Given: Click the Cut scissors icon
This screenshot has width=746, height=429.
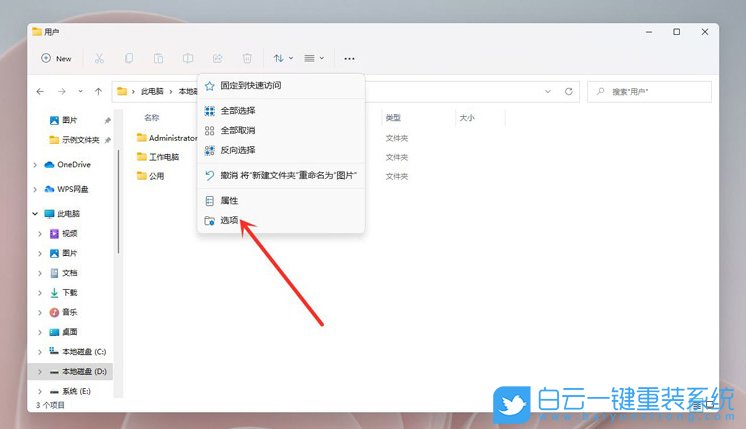Looking at the screenshot, I should 99,58.
